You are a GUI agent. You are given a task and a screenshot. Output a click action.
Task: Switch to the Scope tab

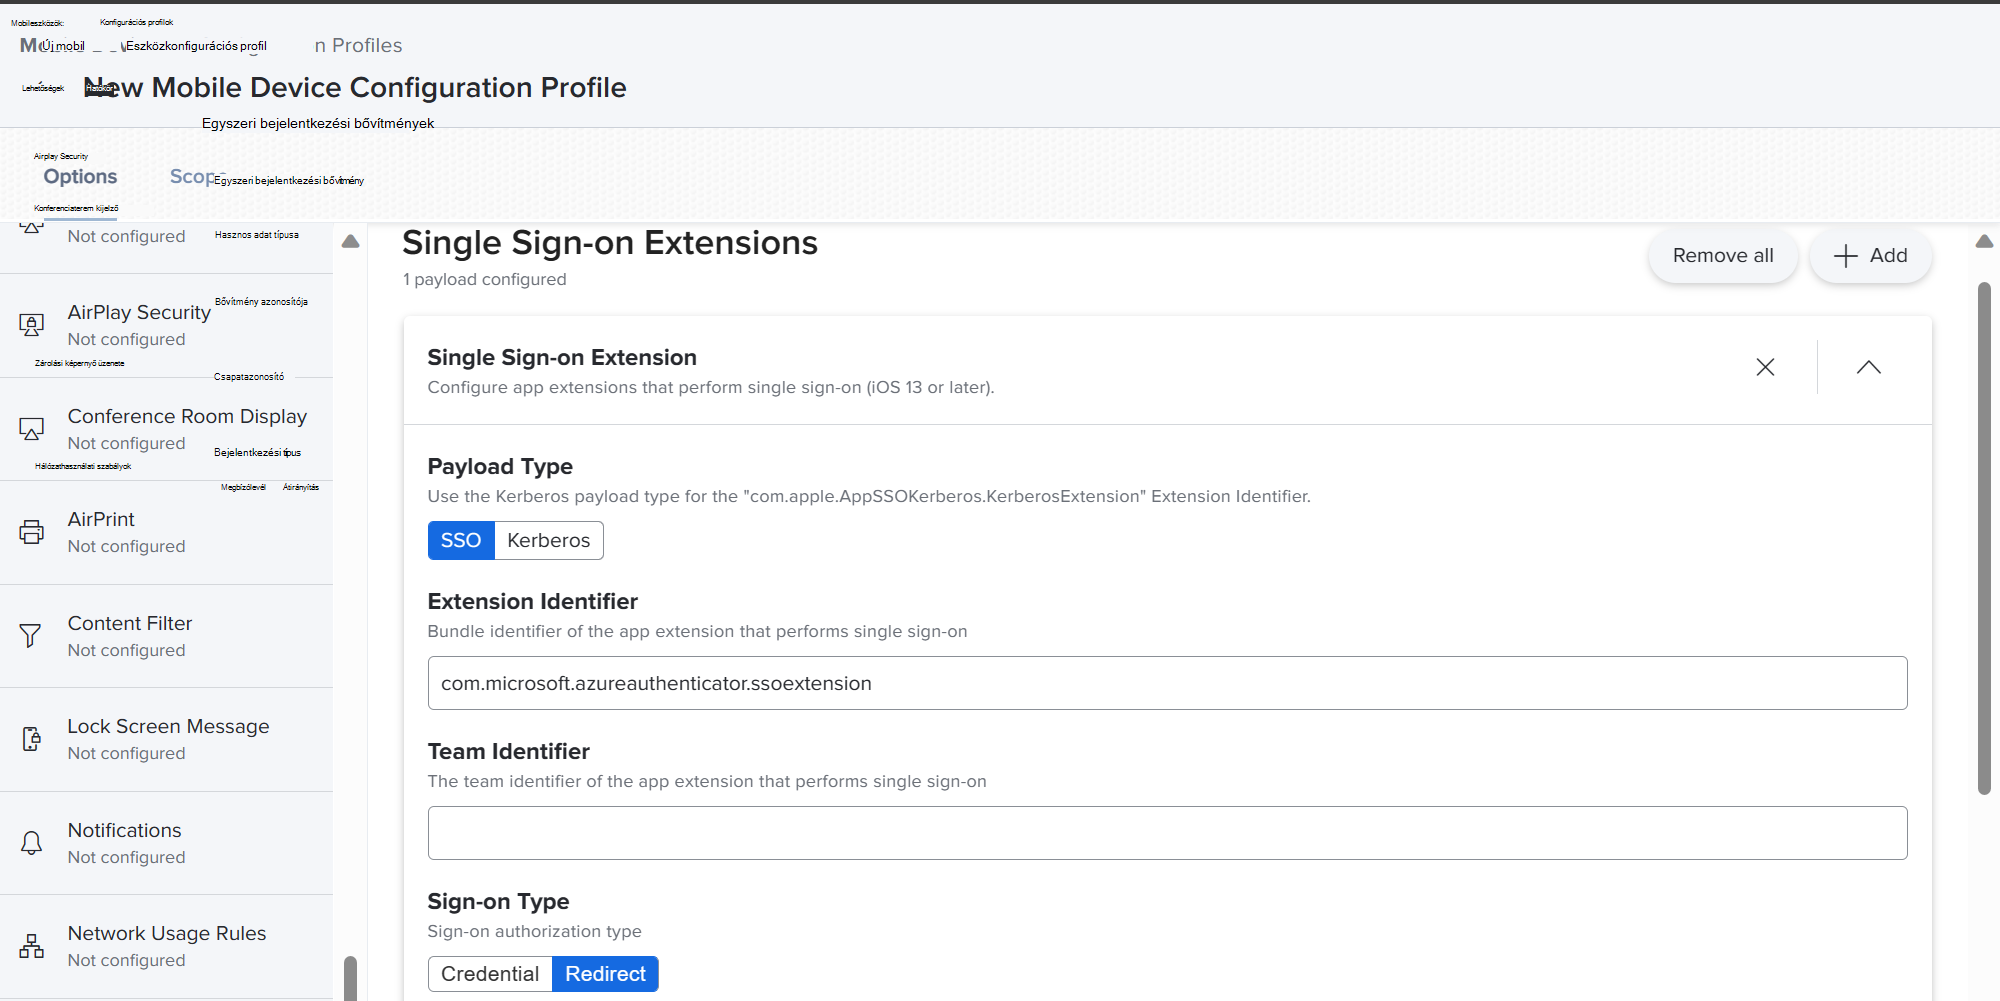pos(193,177)
